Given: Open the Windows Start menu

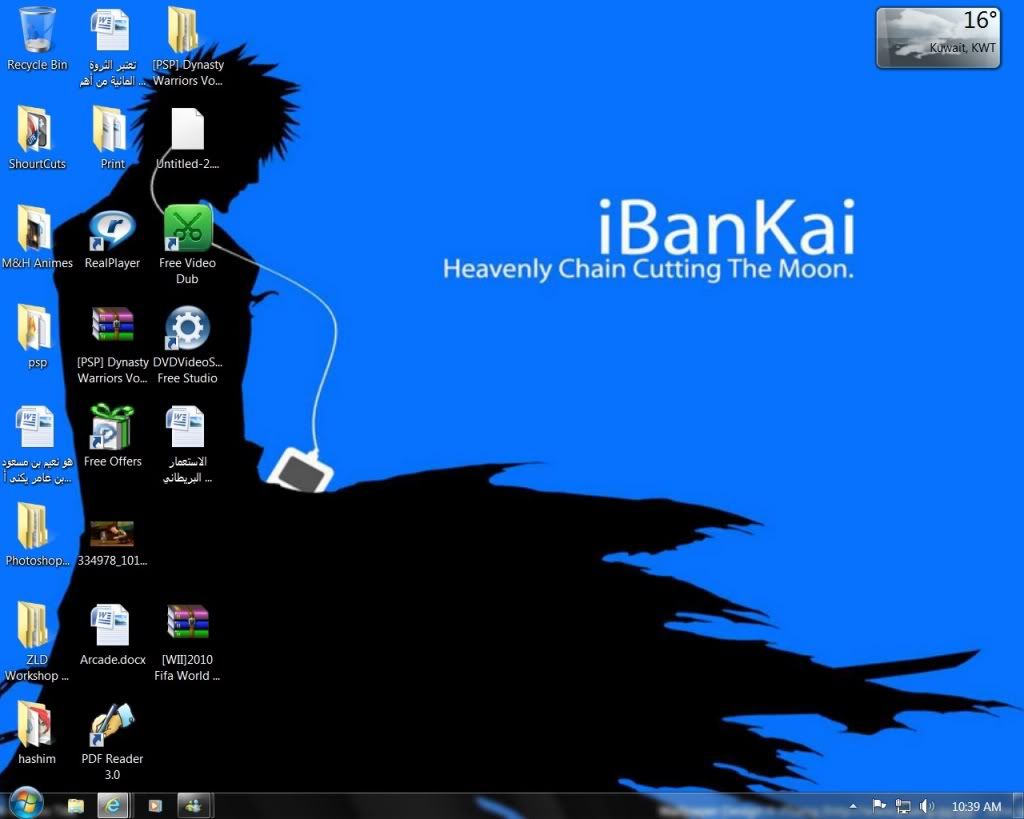Looking at the screenshot, I should [x=25, y=804].
